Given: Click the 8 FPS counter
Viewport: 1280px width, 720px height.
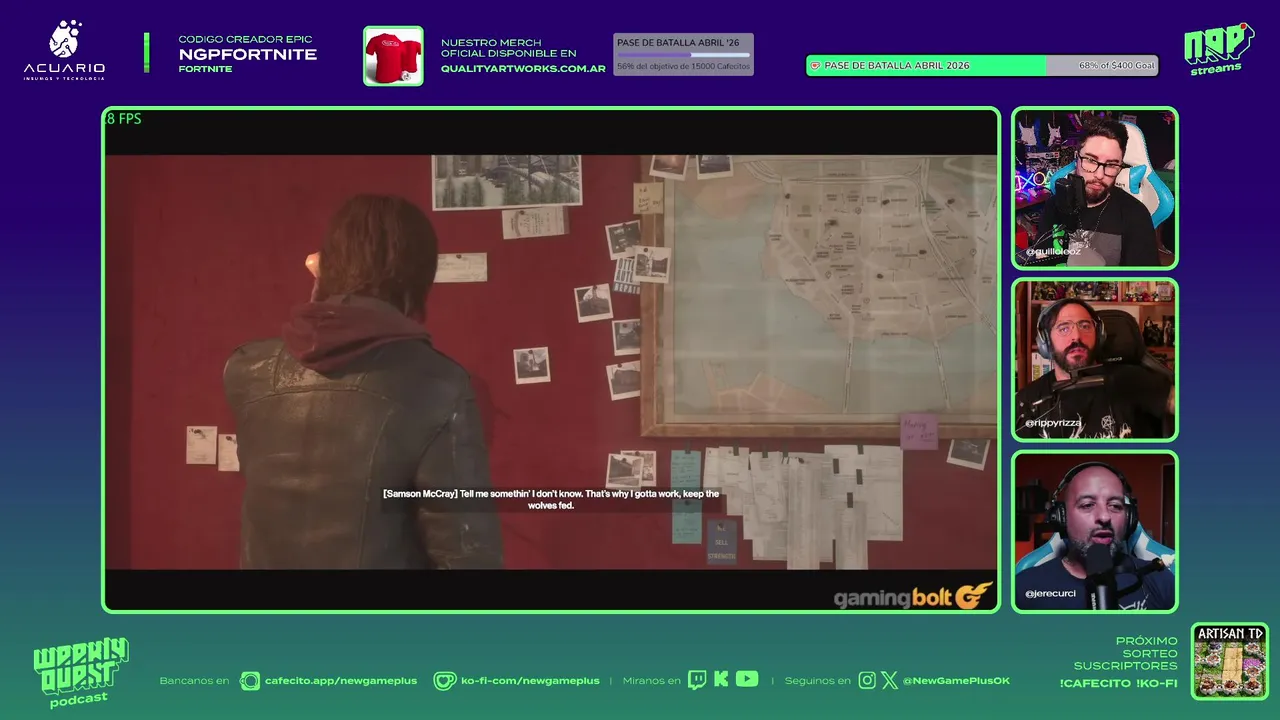Looking at the screenshot, I should click(124, 119).
